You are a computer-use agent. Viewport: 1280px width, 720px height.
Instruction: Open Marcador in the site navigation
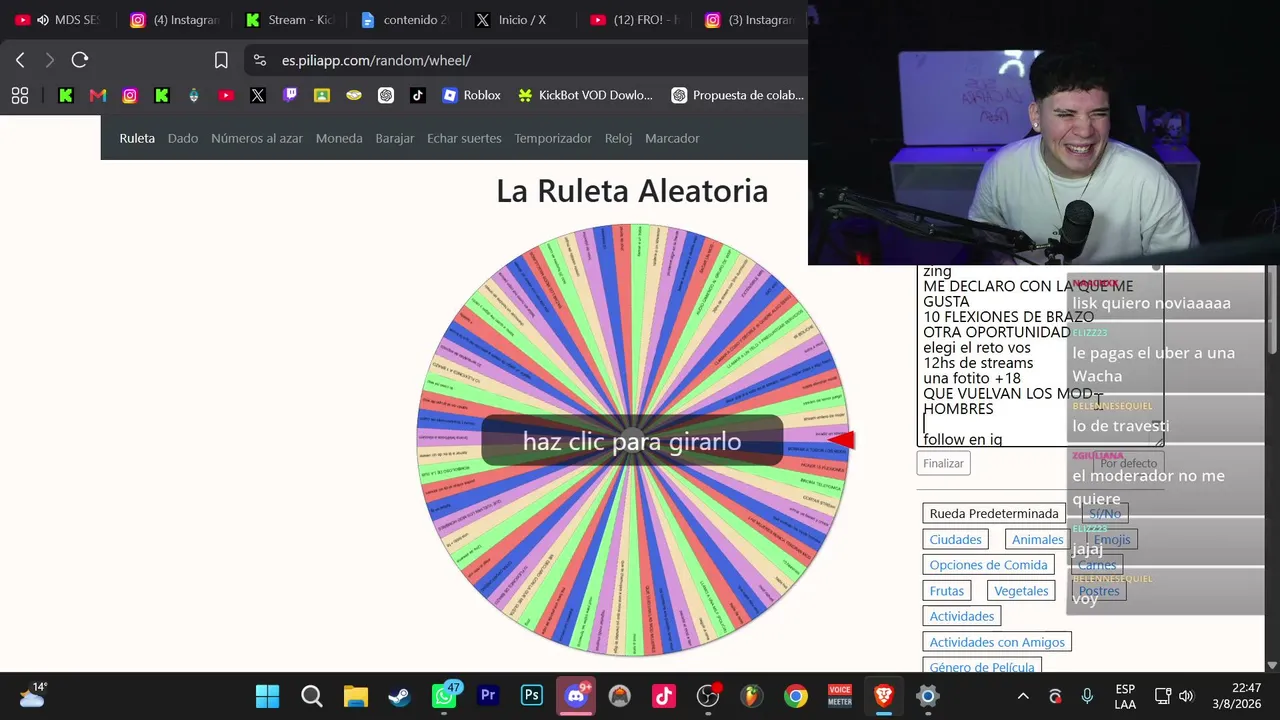(672, 138)
